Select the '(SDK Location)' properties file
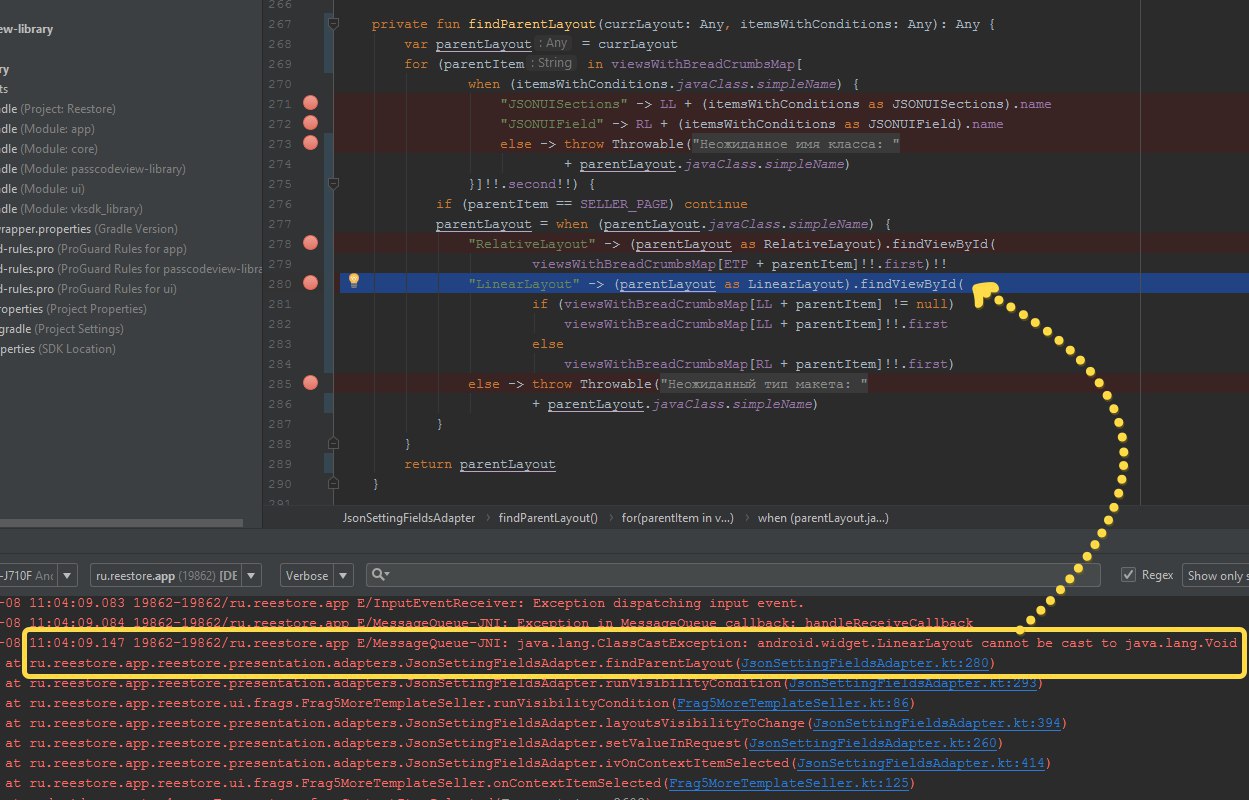 58,349
